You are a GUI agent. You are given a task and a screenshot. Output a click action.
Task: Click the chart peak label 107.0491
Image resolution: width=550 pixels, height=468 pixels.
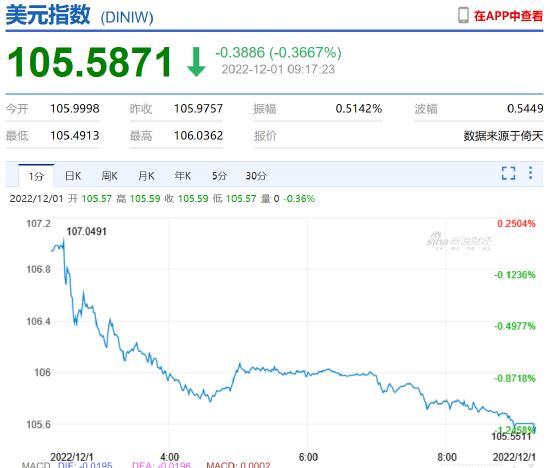click(86, 232)
